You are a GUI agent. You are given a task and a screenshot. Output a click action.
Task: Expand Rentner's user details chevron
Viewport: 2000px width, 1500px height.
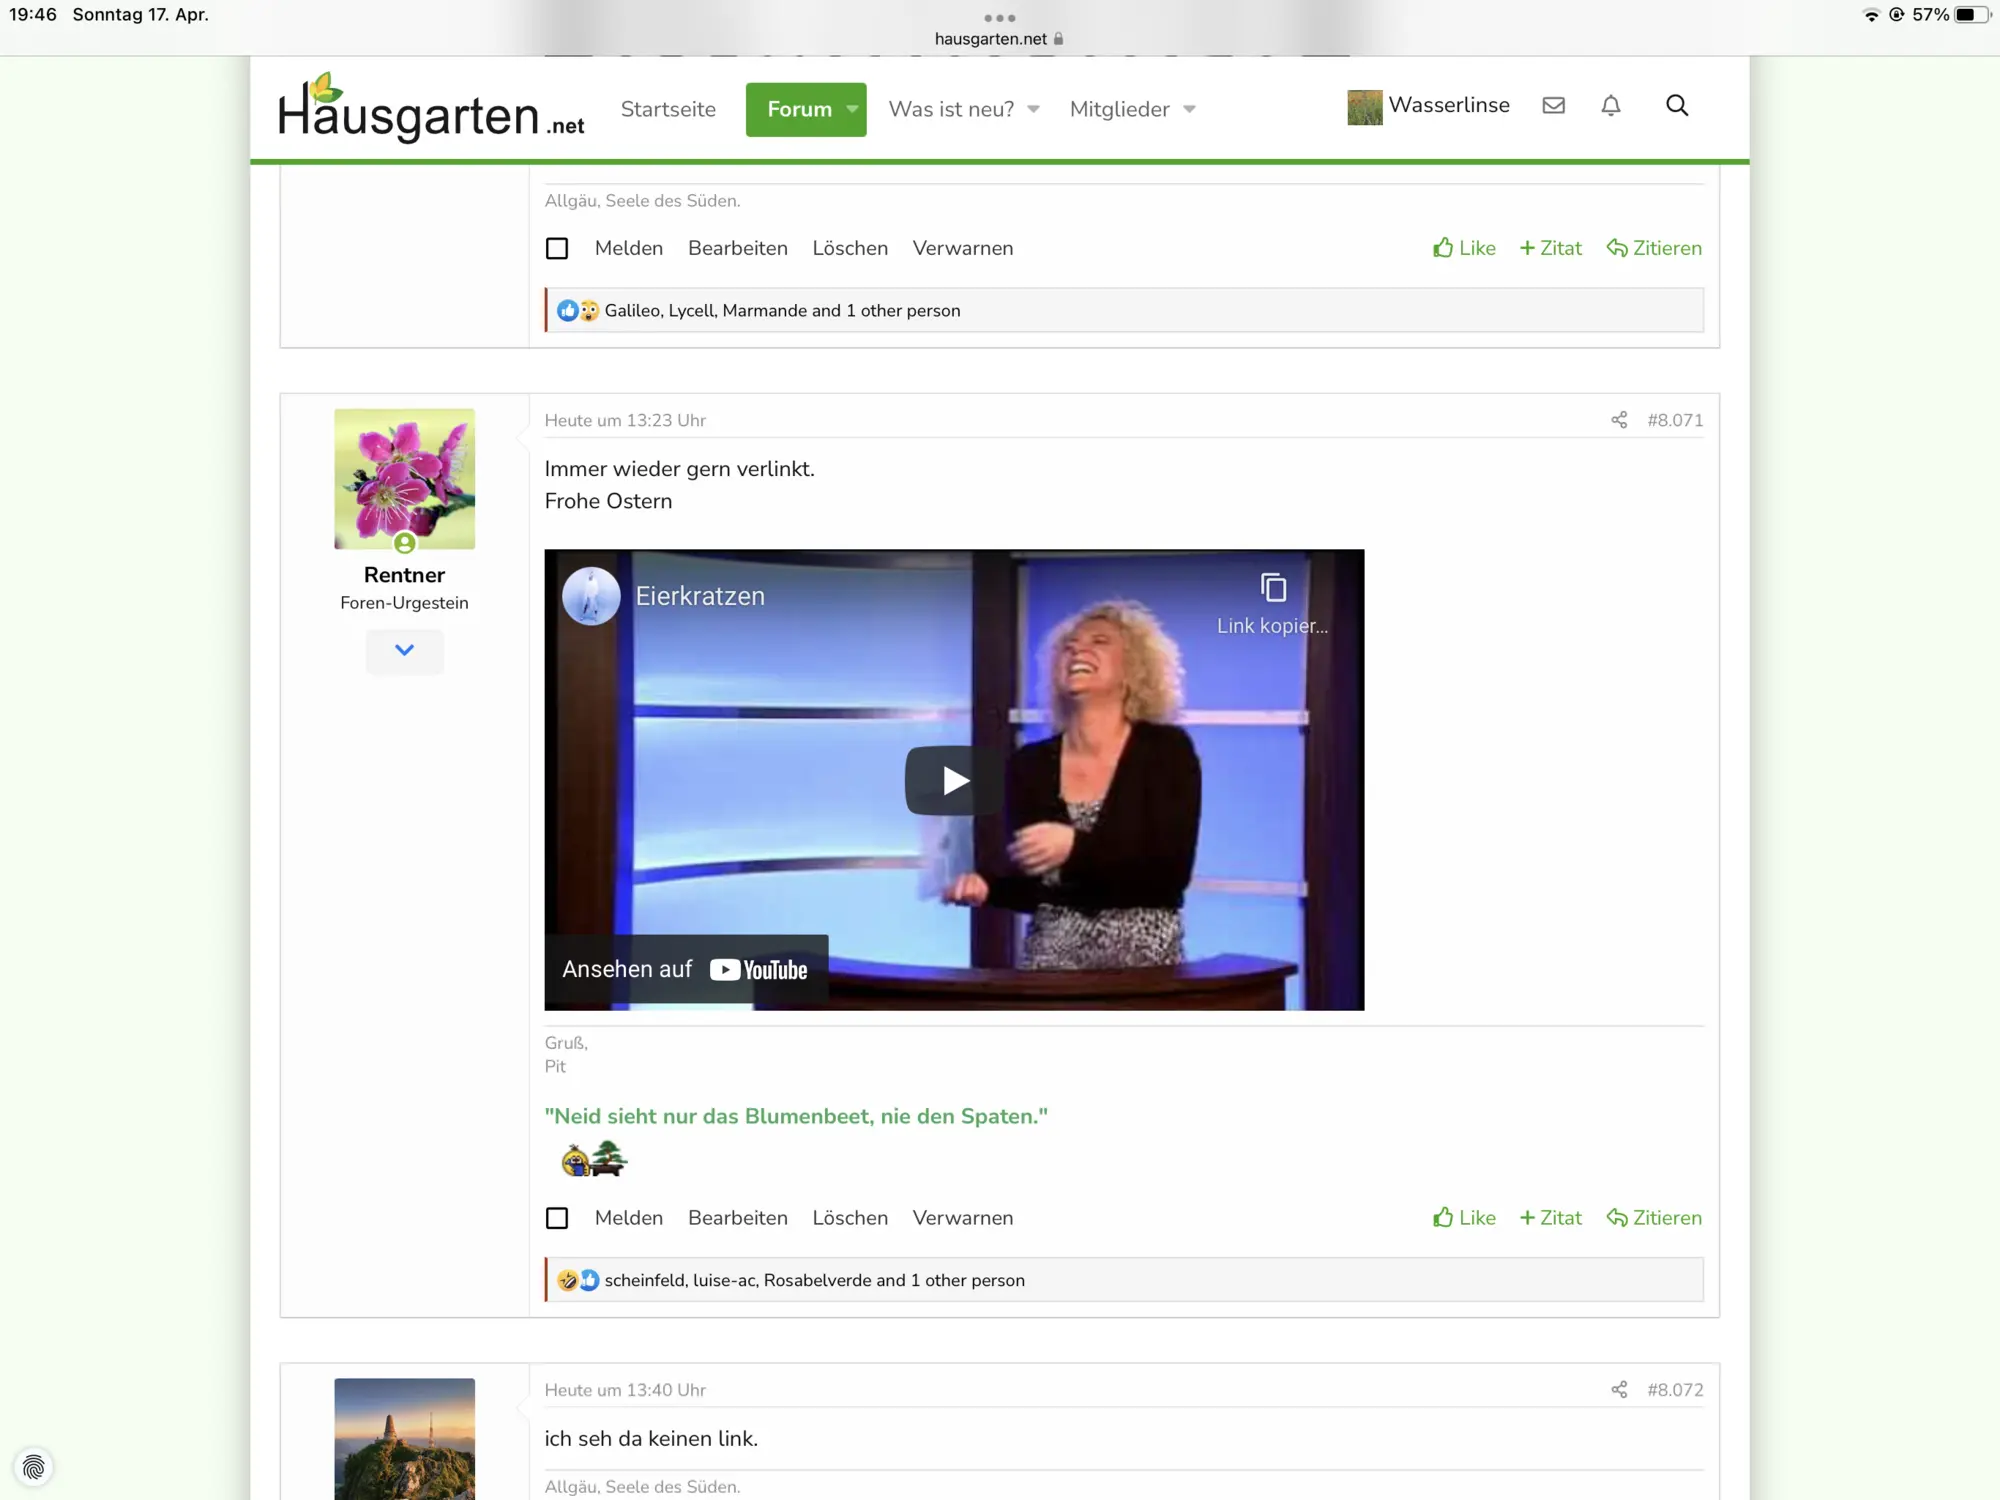[404, 650]
